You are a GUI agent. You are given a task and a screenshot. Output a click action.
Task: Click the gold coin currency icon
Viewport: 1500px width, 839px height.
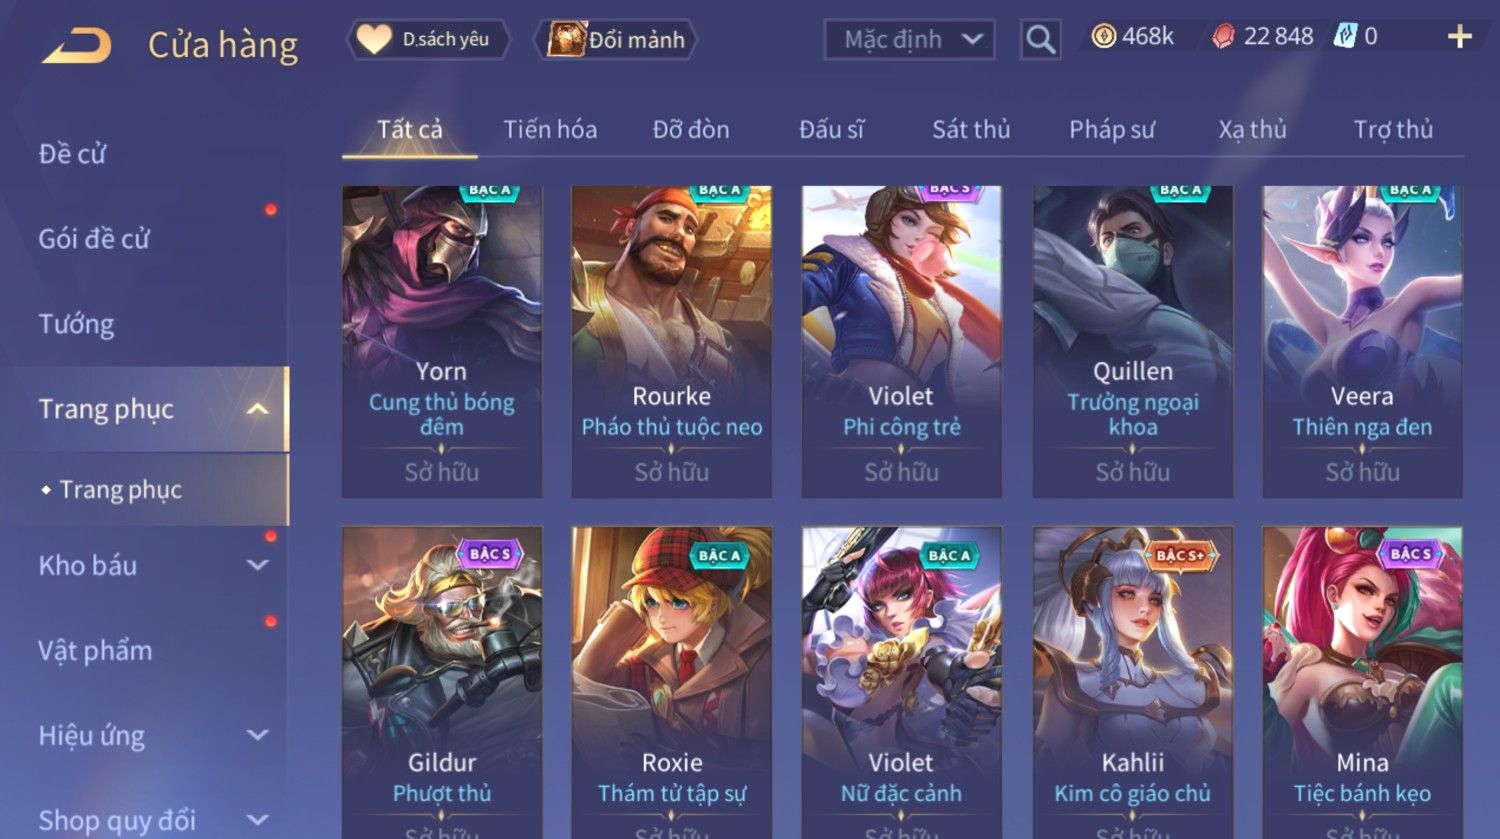click(x=1103, y=37)
